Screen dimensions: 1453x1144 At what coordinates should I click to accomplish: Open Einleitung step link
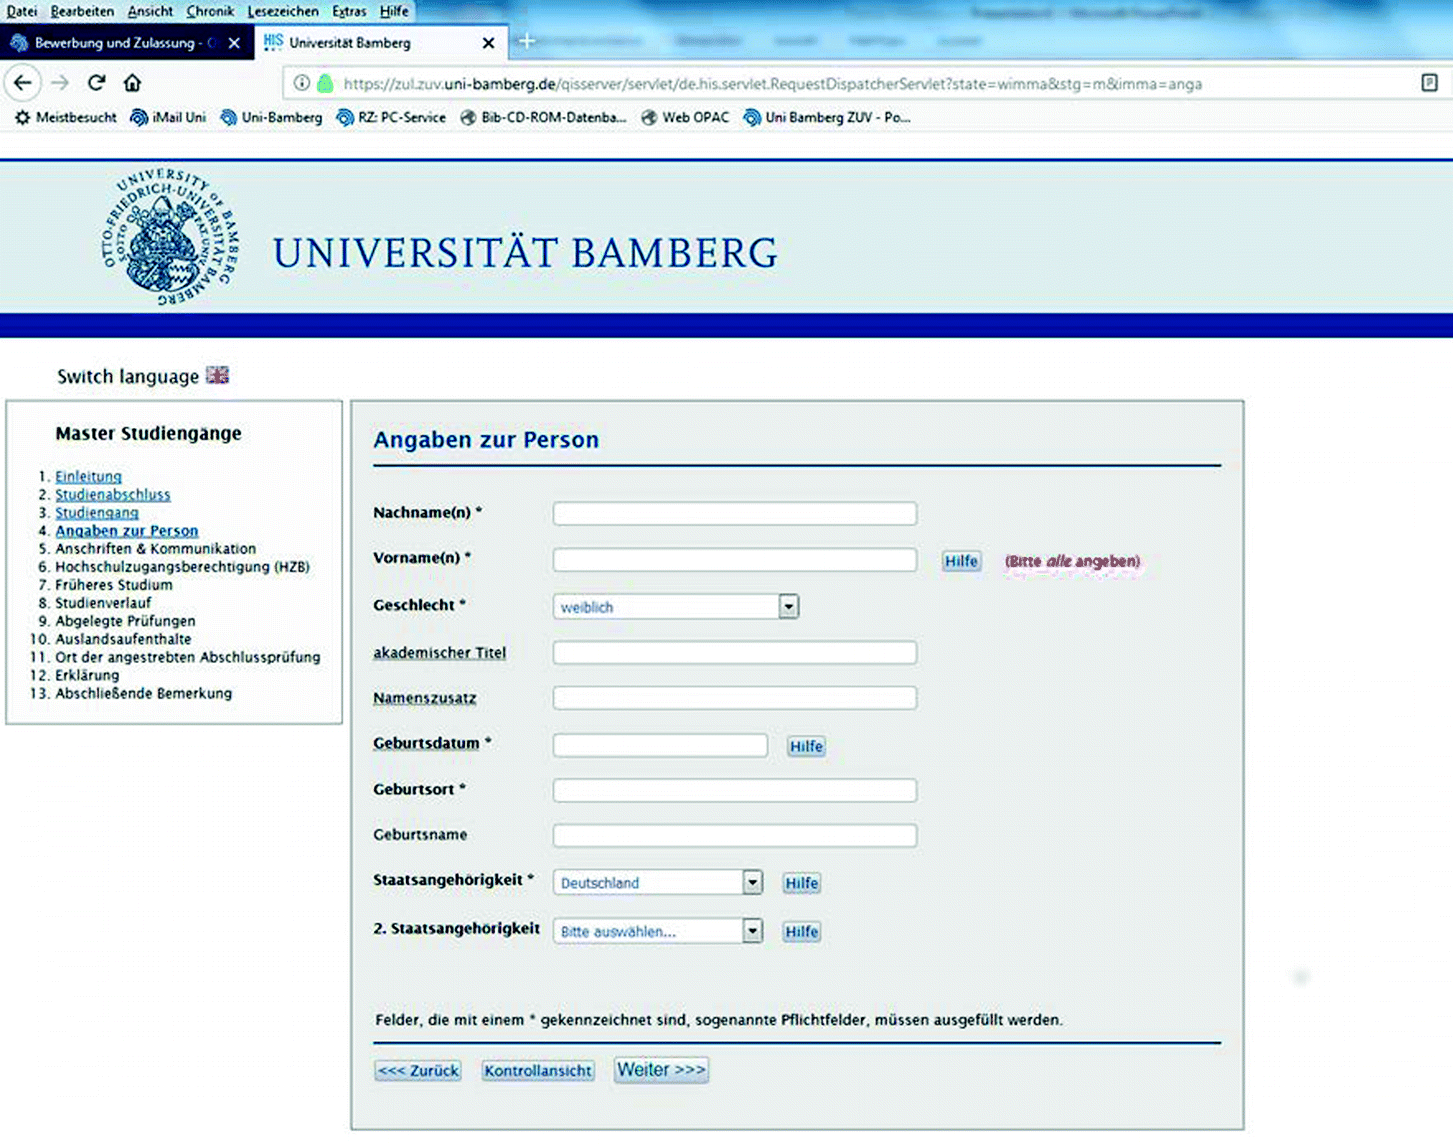tap(88, 477)
